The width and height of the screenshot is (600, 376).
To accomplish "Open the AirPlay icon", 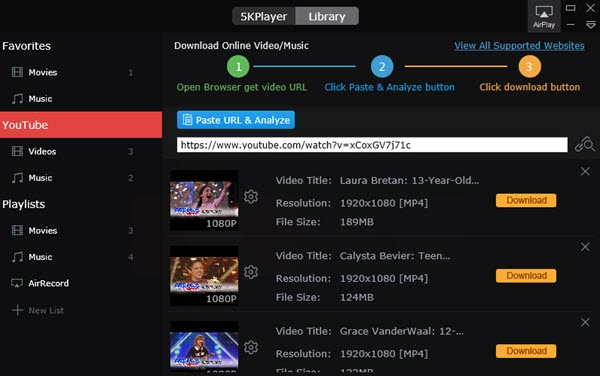I will [x=544, y=16].
